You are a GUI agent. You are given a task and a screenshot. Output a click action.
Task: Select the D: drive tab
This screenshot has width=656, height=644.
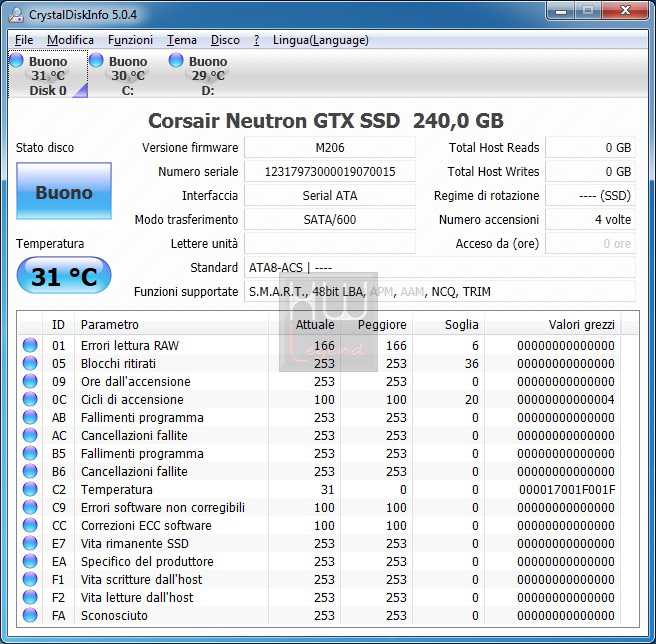point(208,75)
